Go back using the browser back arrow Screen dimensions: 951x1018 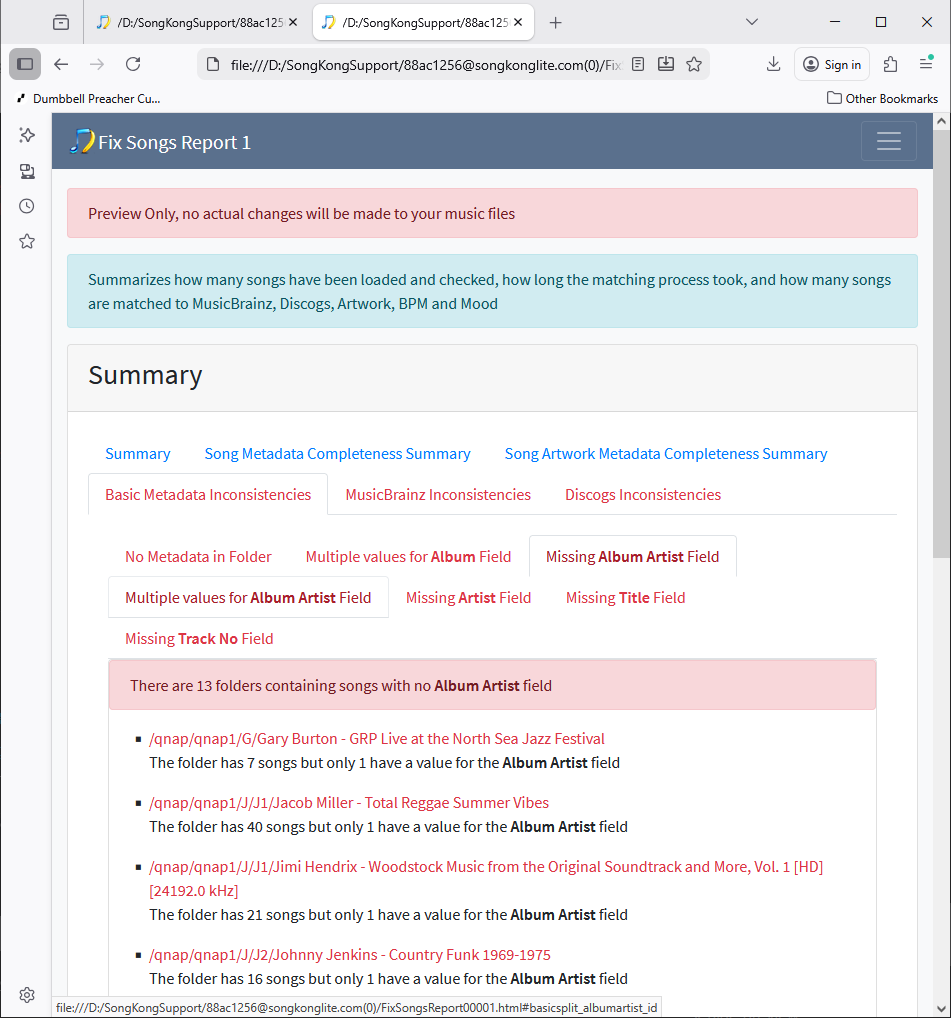coord(61,64)
